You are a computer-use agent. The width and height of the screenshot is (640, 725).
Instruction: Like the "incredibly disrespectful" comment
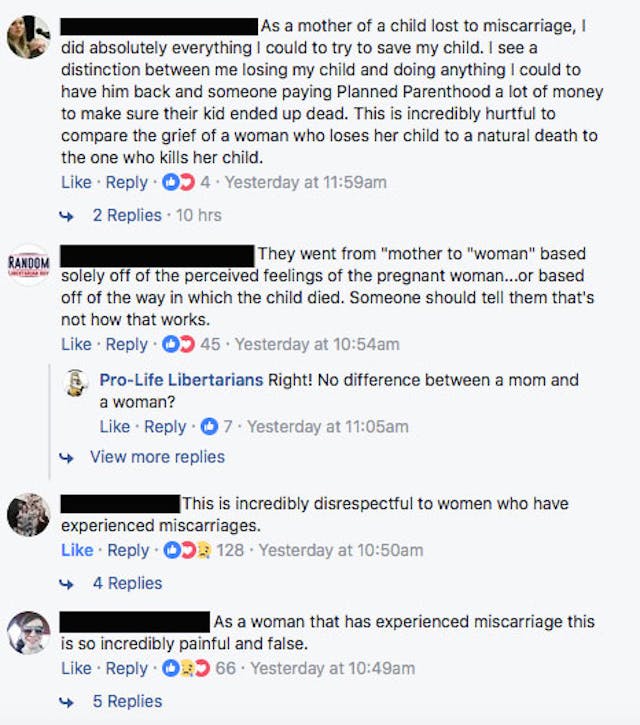coord(76,550)
